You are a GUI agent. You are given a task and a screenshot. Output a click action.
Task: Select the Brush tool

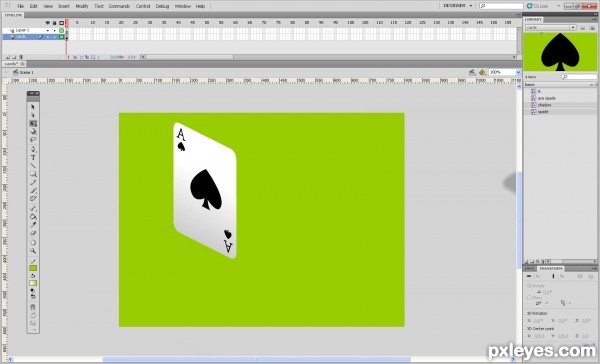[x=33, y=190]
